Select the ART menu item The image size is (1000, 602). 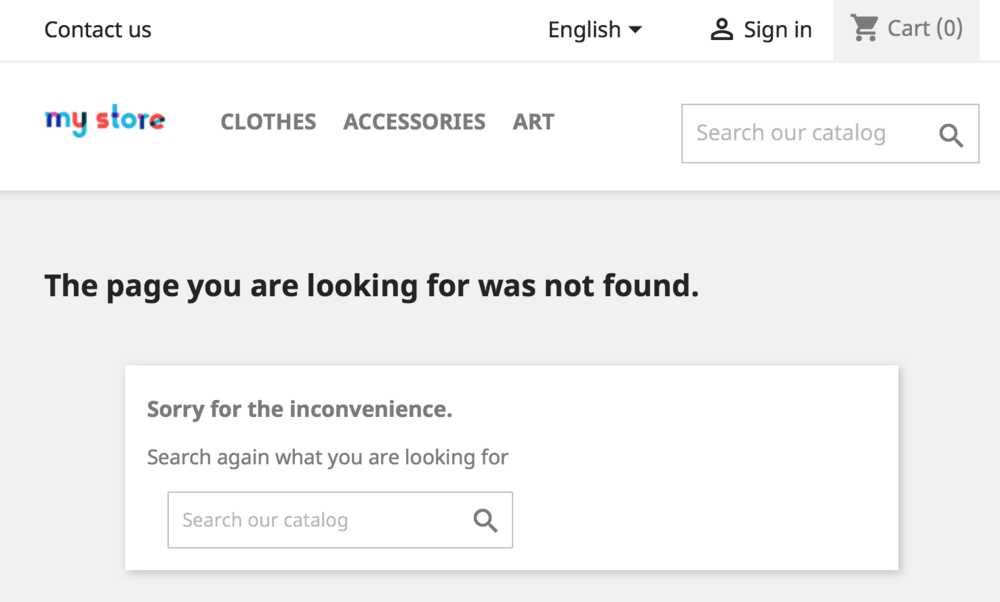pyautogui.click(x=533, y=121)
